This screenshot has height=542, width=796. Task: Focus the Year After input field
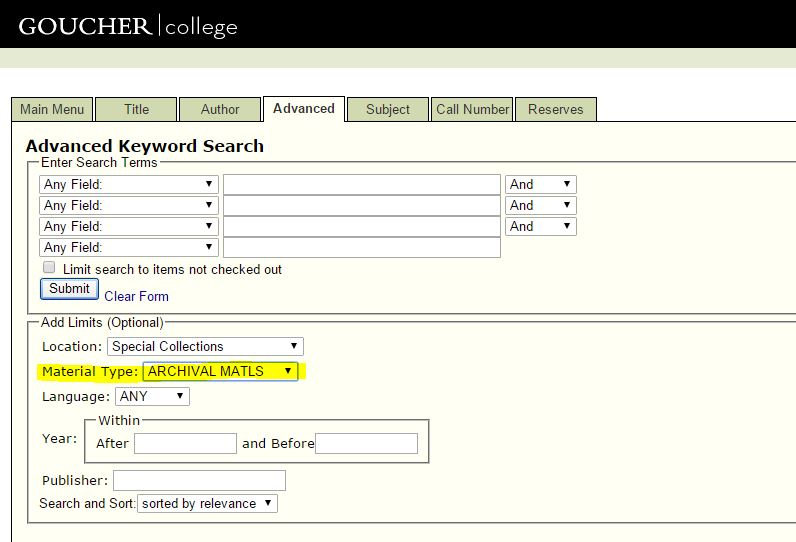185,443
